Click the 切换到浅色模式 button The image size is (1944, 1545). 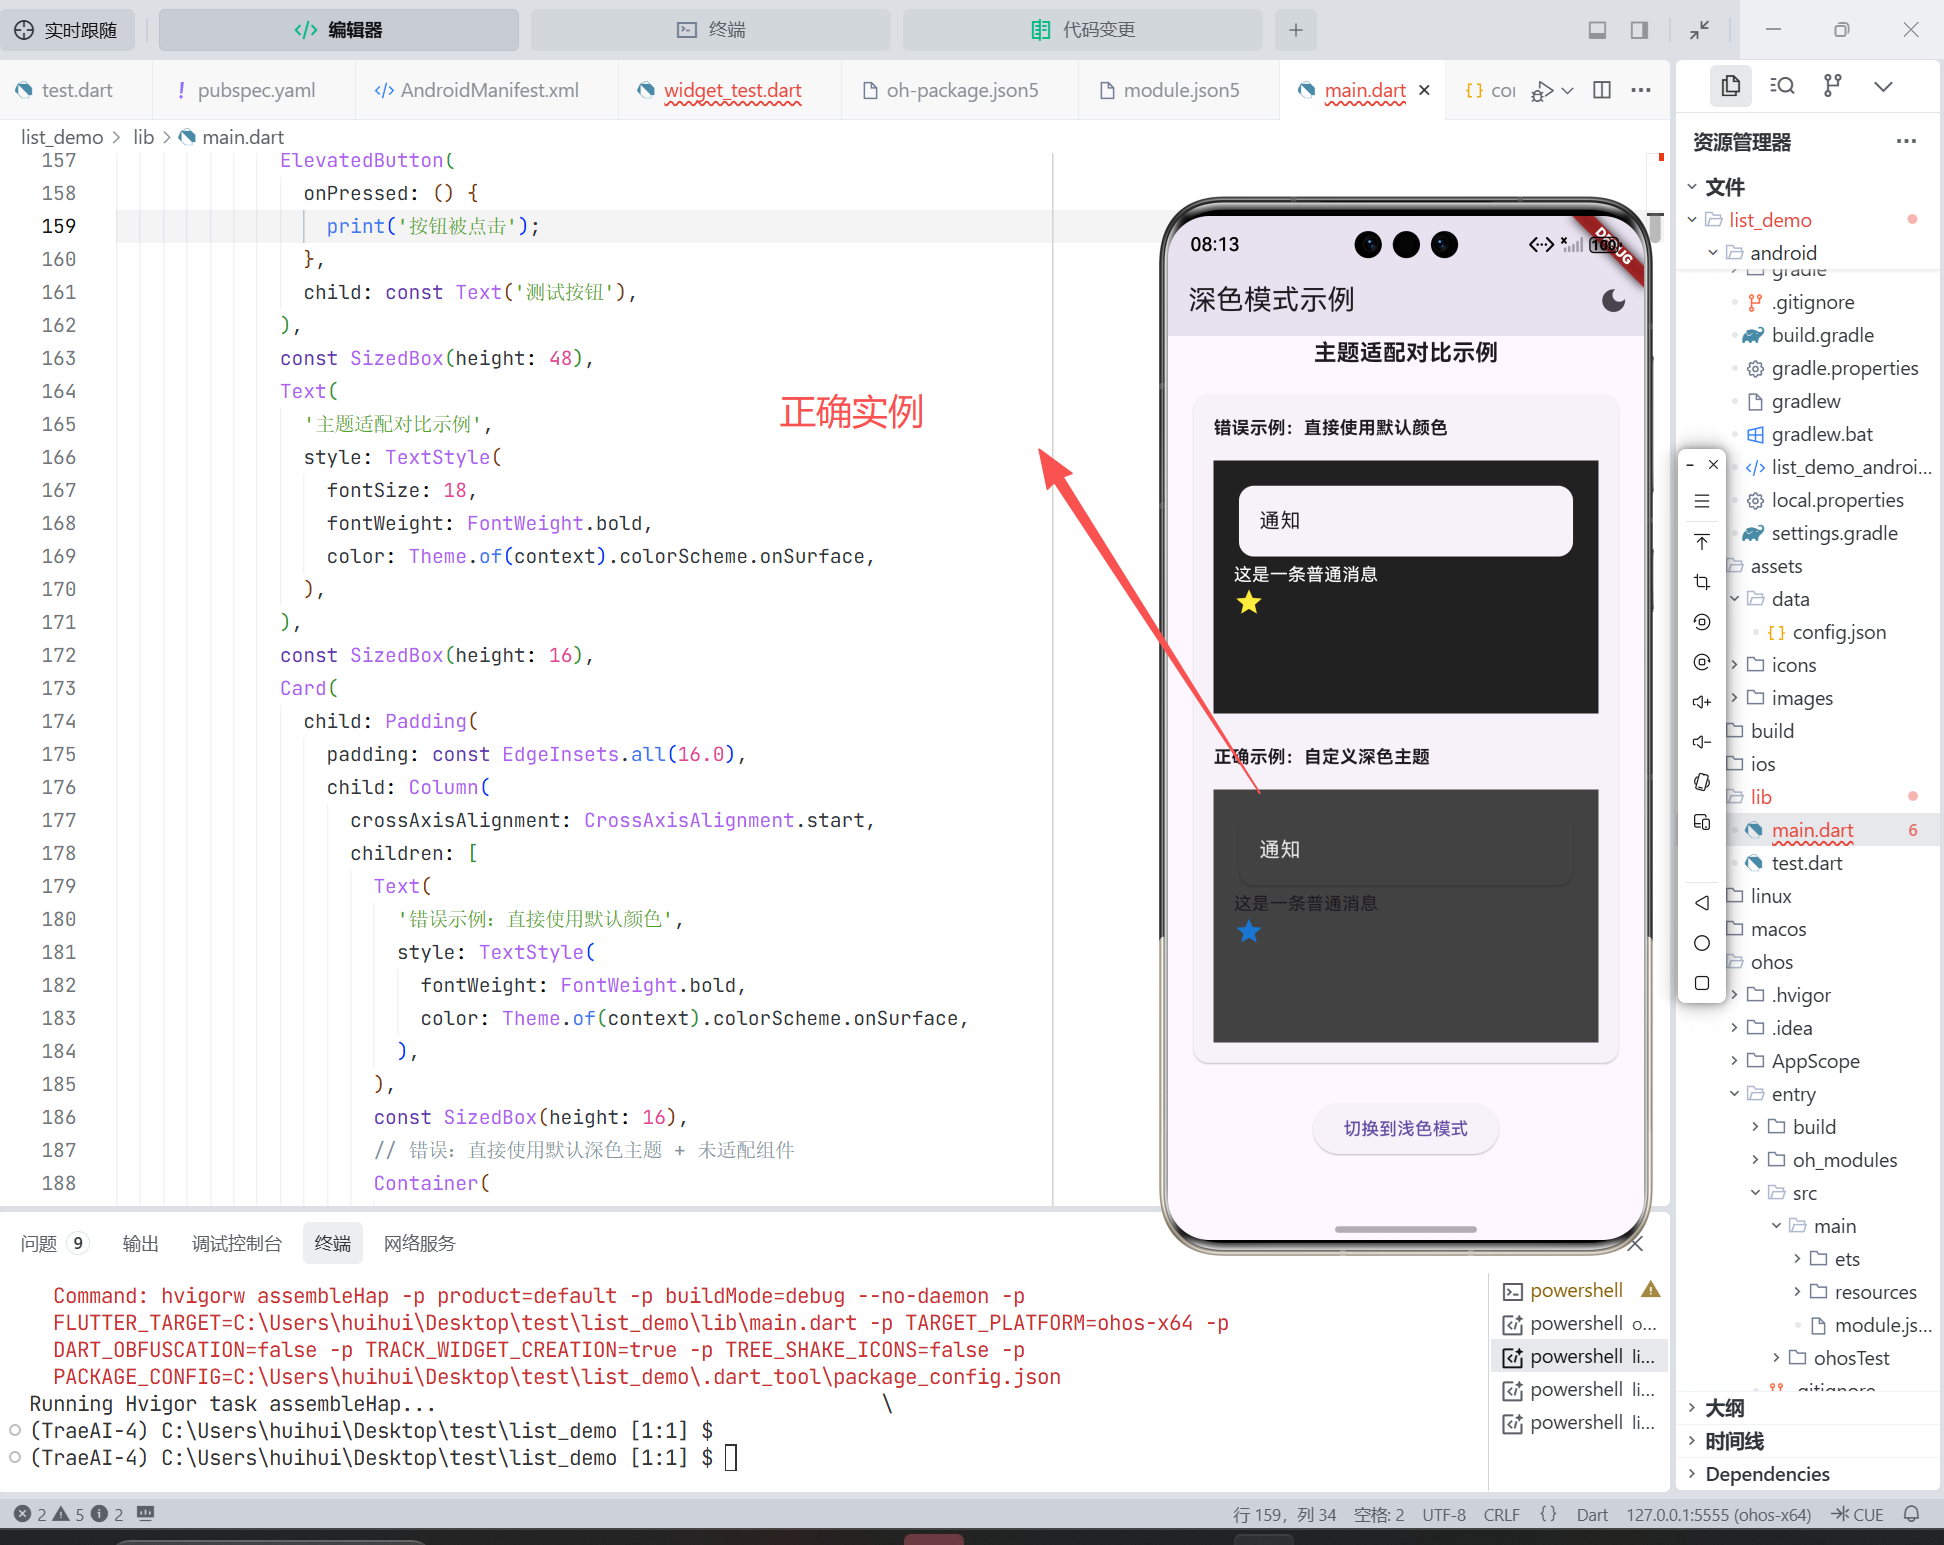click(1405, 1128)
